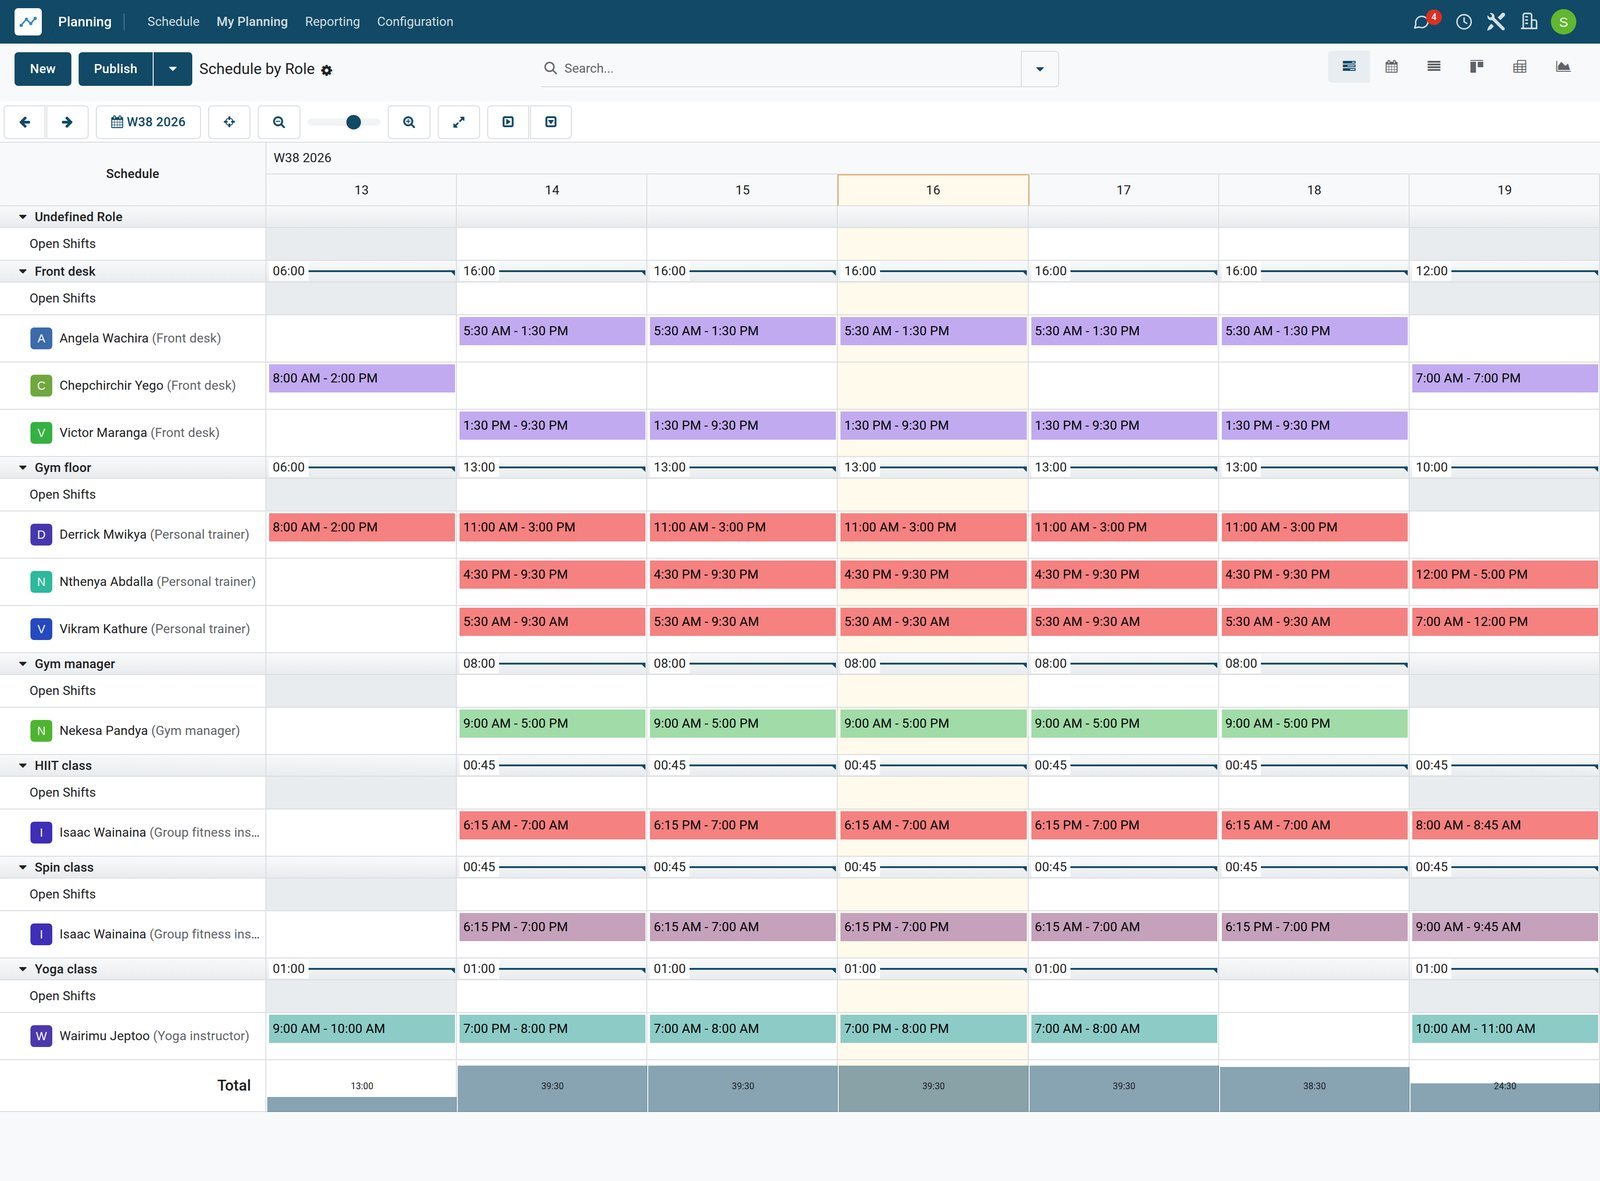The width and height of the screenshot is (1600, 1181).
Task: Open the Schedule menu
Action: click(173, 22)
